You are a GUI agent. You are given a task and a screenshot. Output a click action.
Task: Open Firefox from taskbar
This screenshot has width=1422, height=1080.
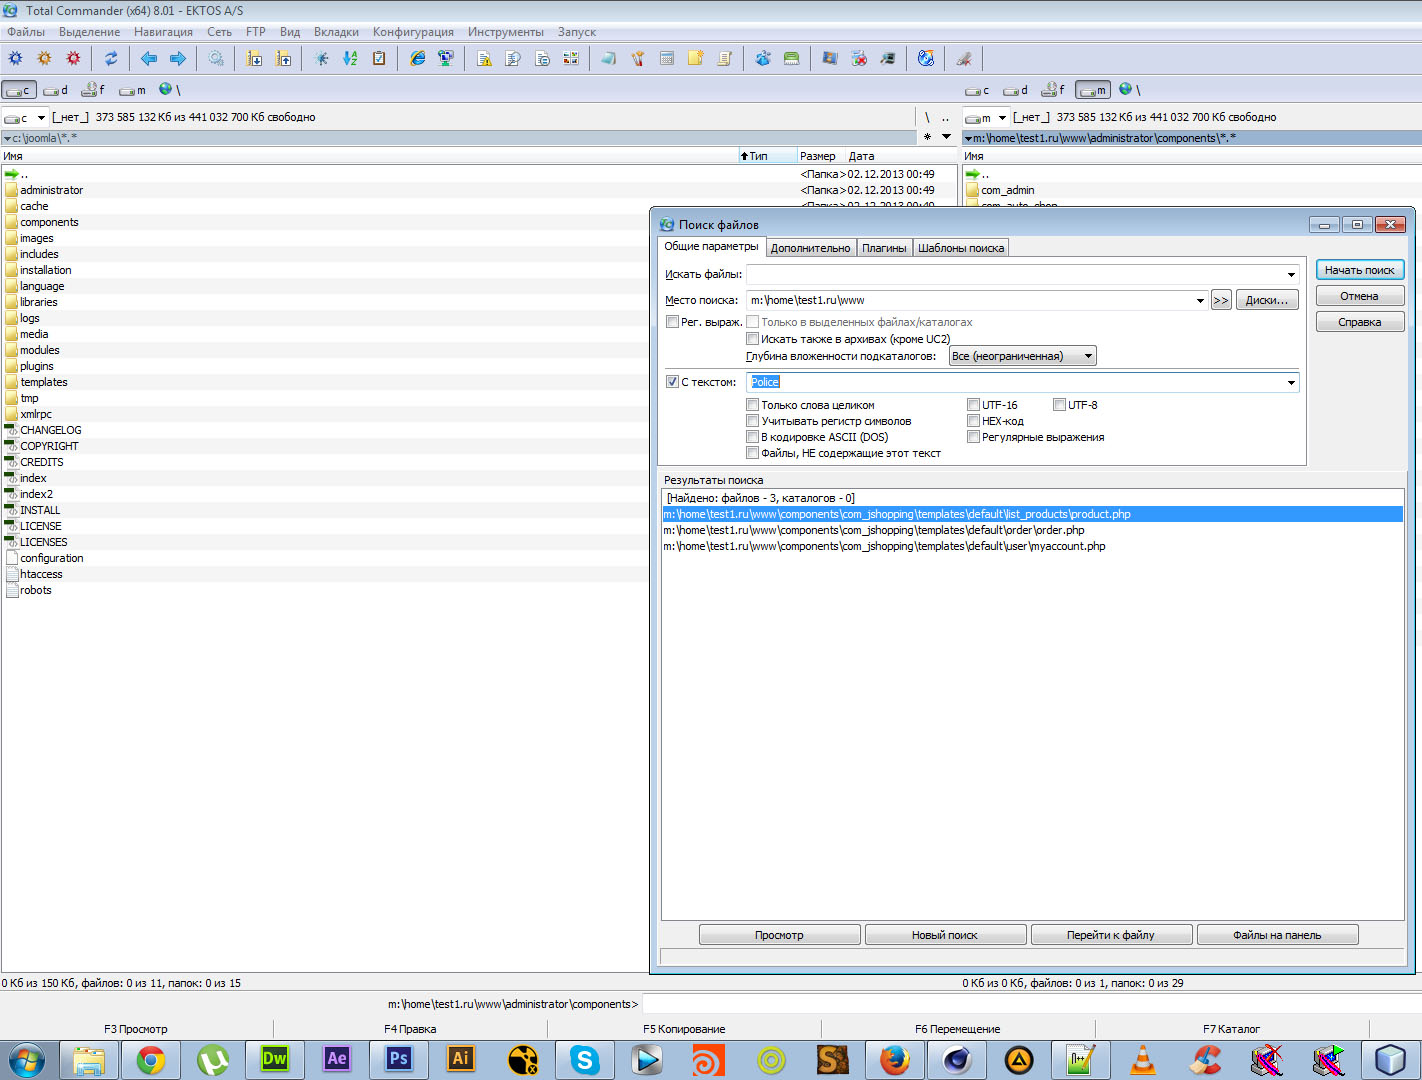click(x=895, y=1060)
